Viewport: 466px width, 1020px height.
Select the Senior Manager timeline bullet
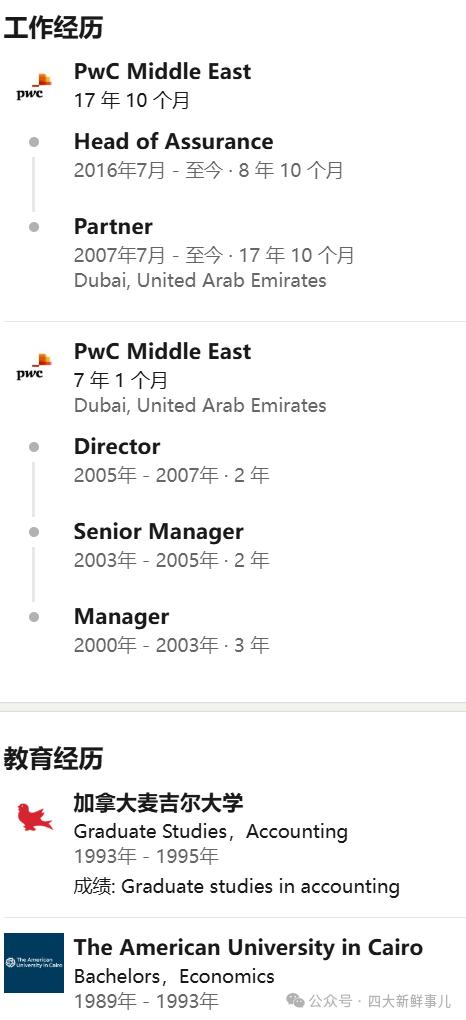tap(34, 532)
